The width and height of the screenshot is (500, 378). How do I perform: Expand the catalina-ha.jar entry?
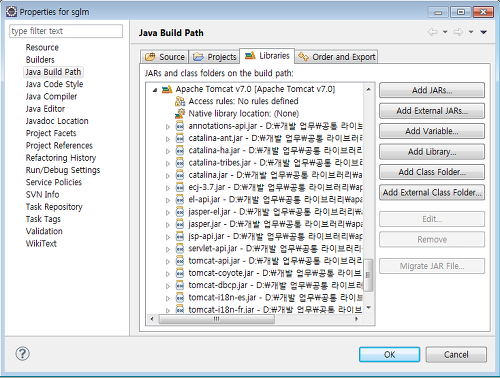[x=168, y=151]
